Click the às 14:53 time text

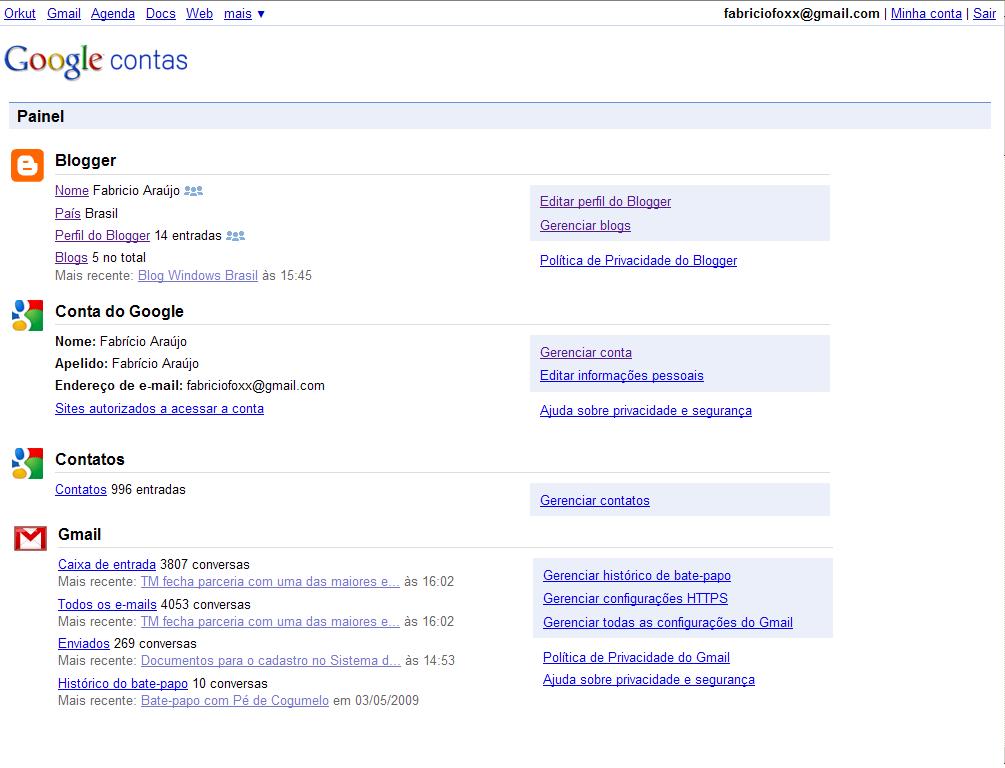(430, 661)
